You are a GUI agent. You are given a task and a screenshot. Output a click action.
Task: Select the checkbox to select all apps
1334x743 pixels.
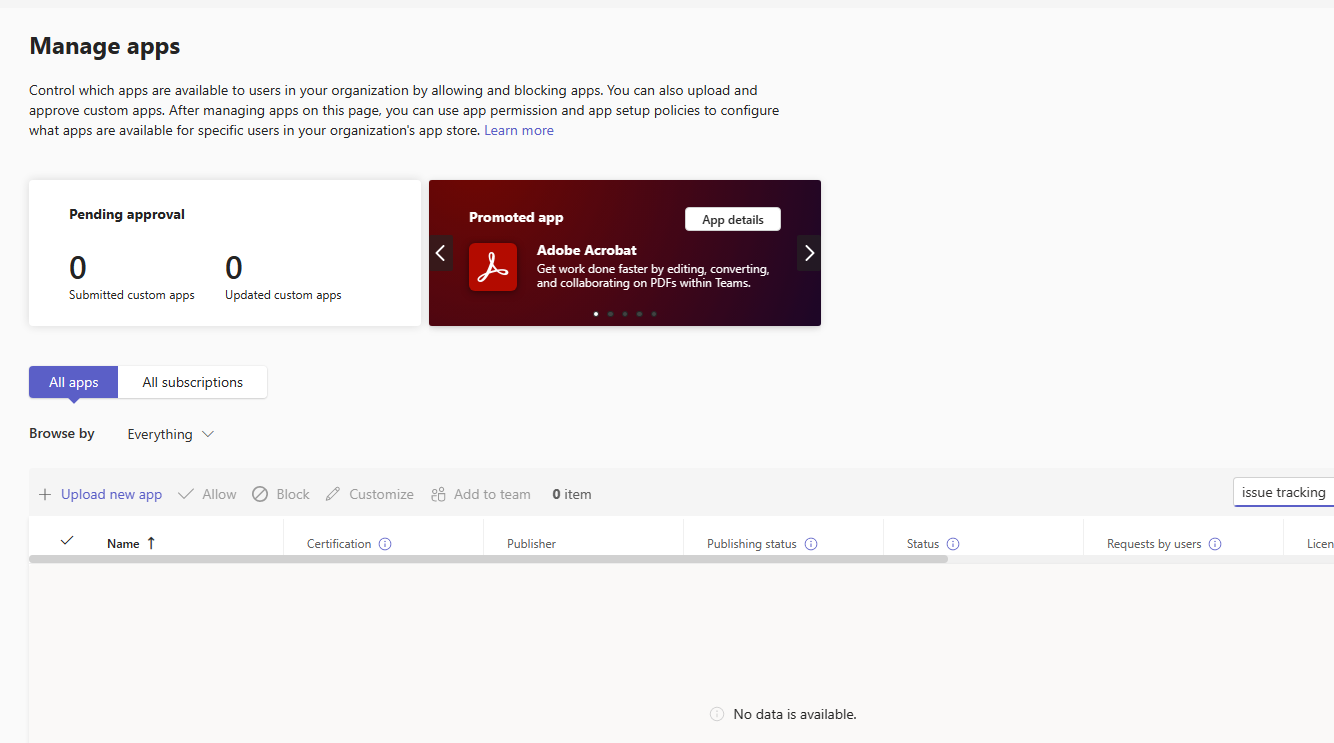67,540
